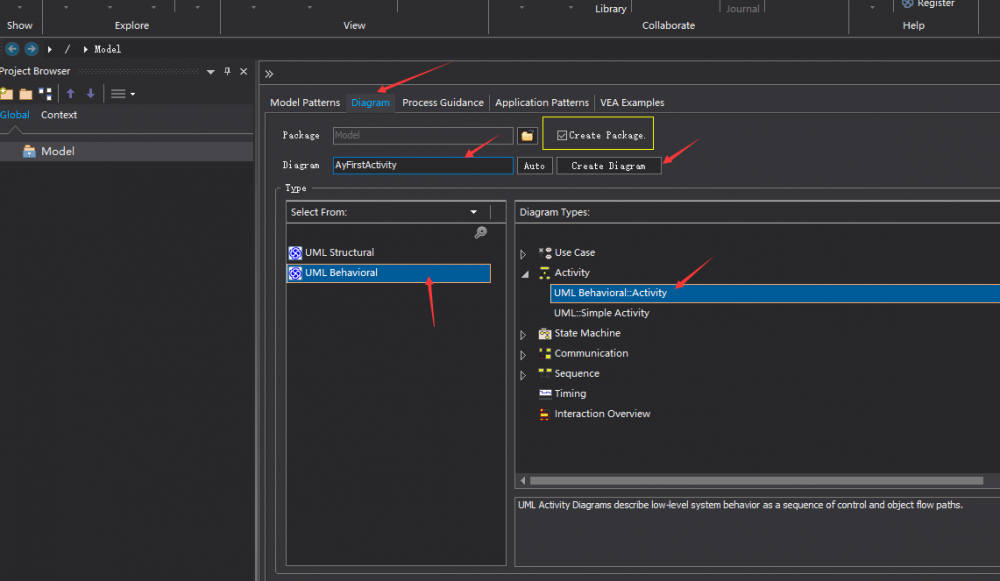Click the move up arrow in Project Browser
The height and width of the screenshot is (581, 1000).
click(69, 93)
